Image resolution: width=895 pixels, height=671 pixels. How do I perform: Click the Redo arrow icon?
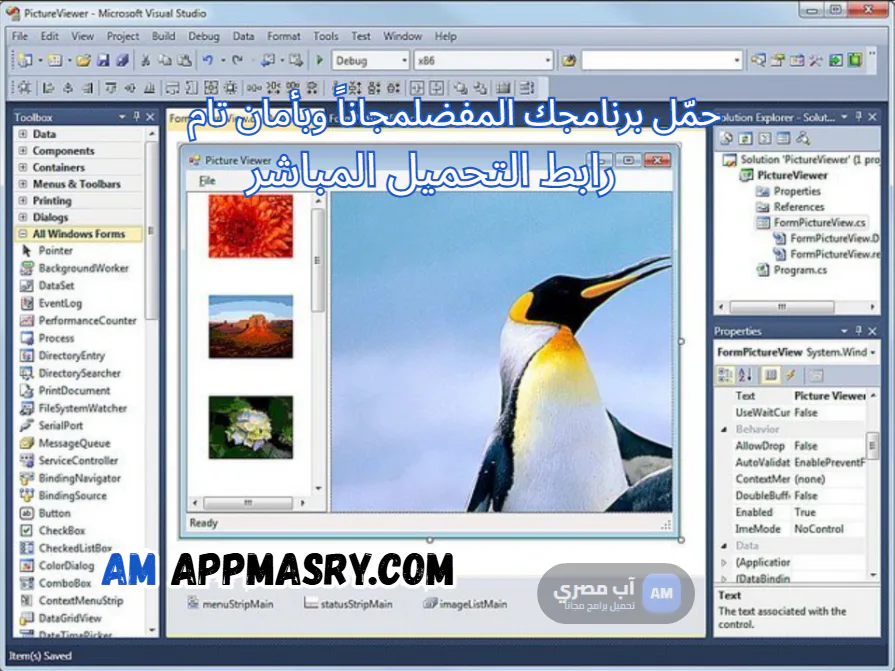click(237, 60)
